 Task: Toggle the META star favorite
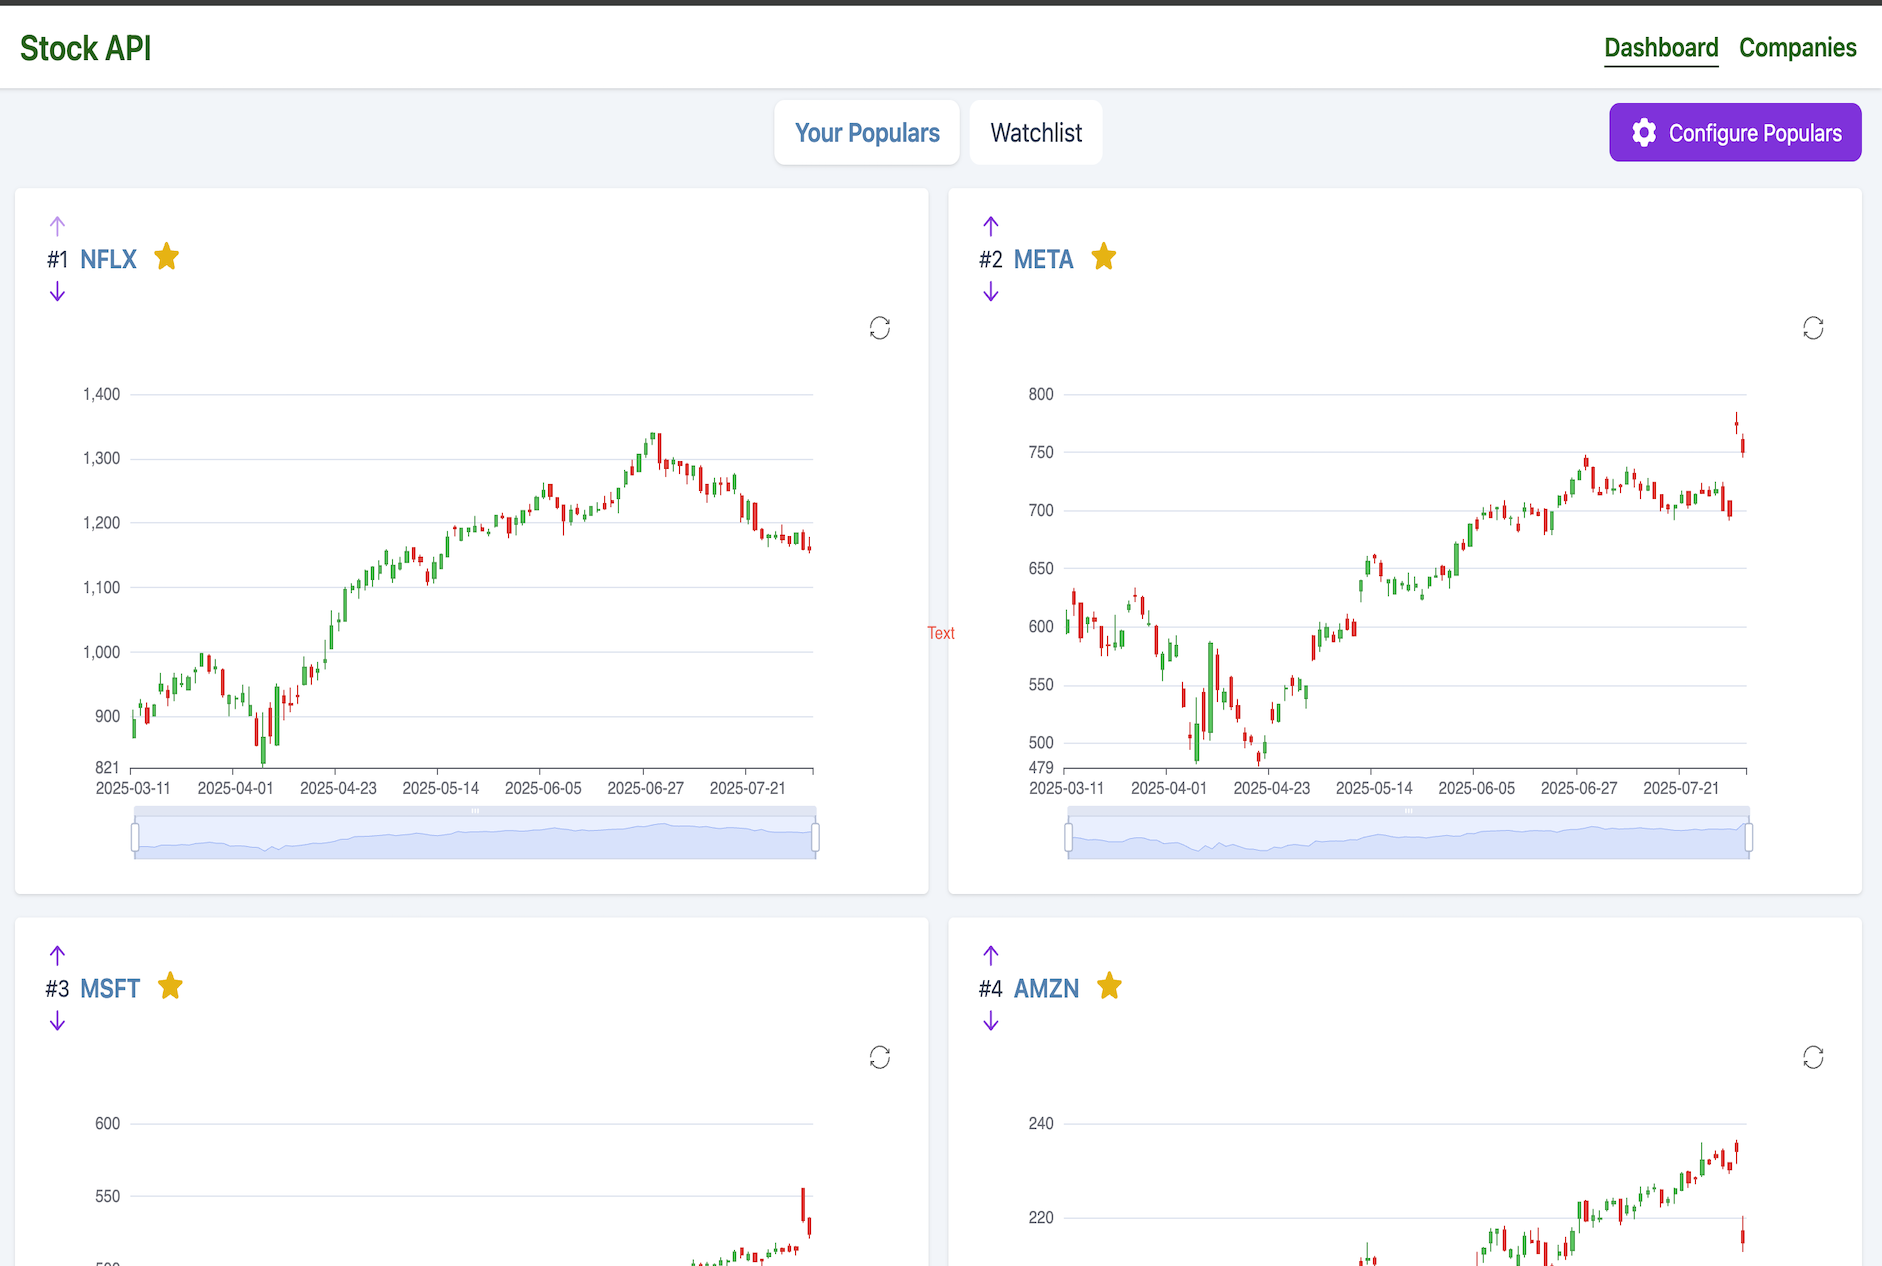(1104, 257)
